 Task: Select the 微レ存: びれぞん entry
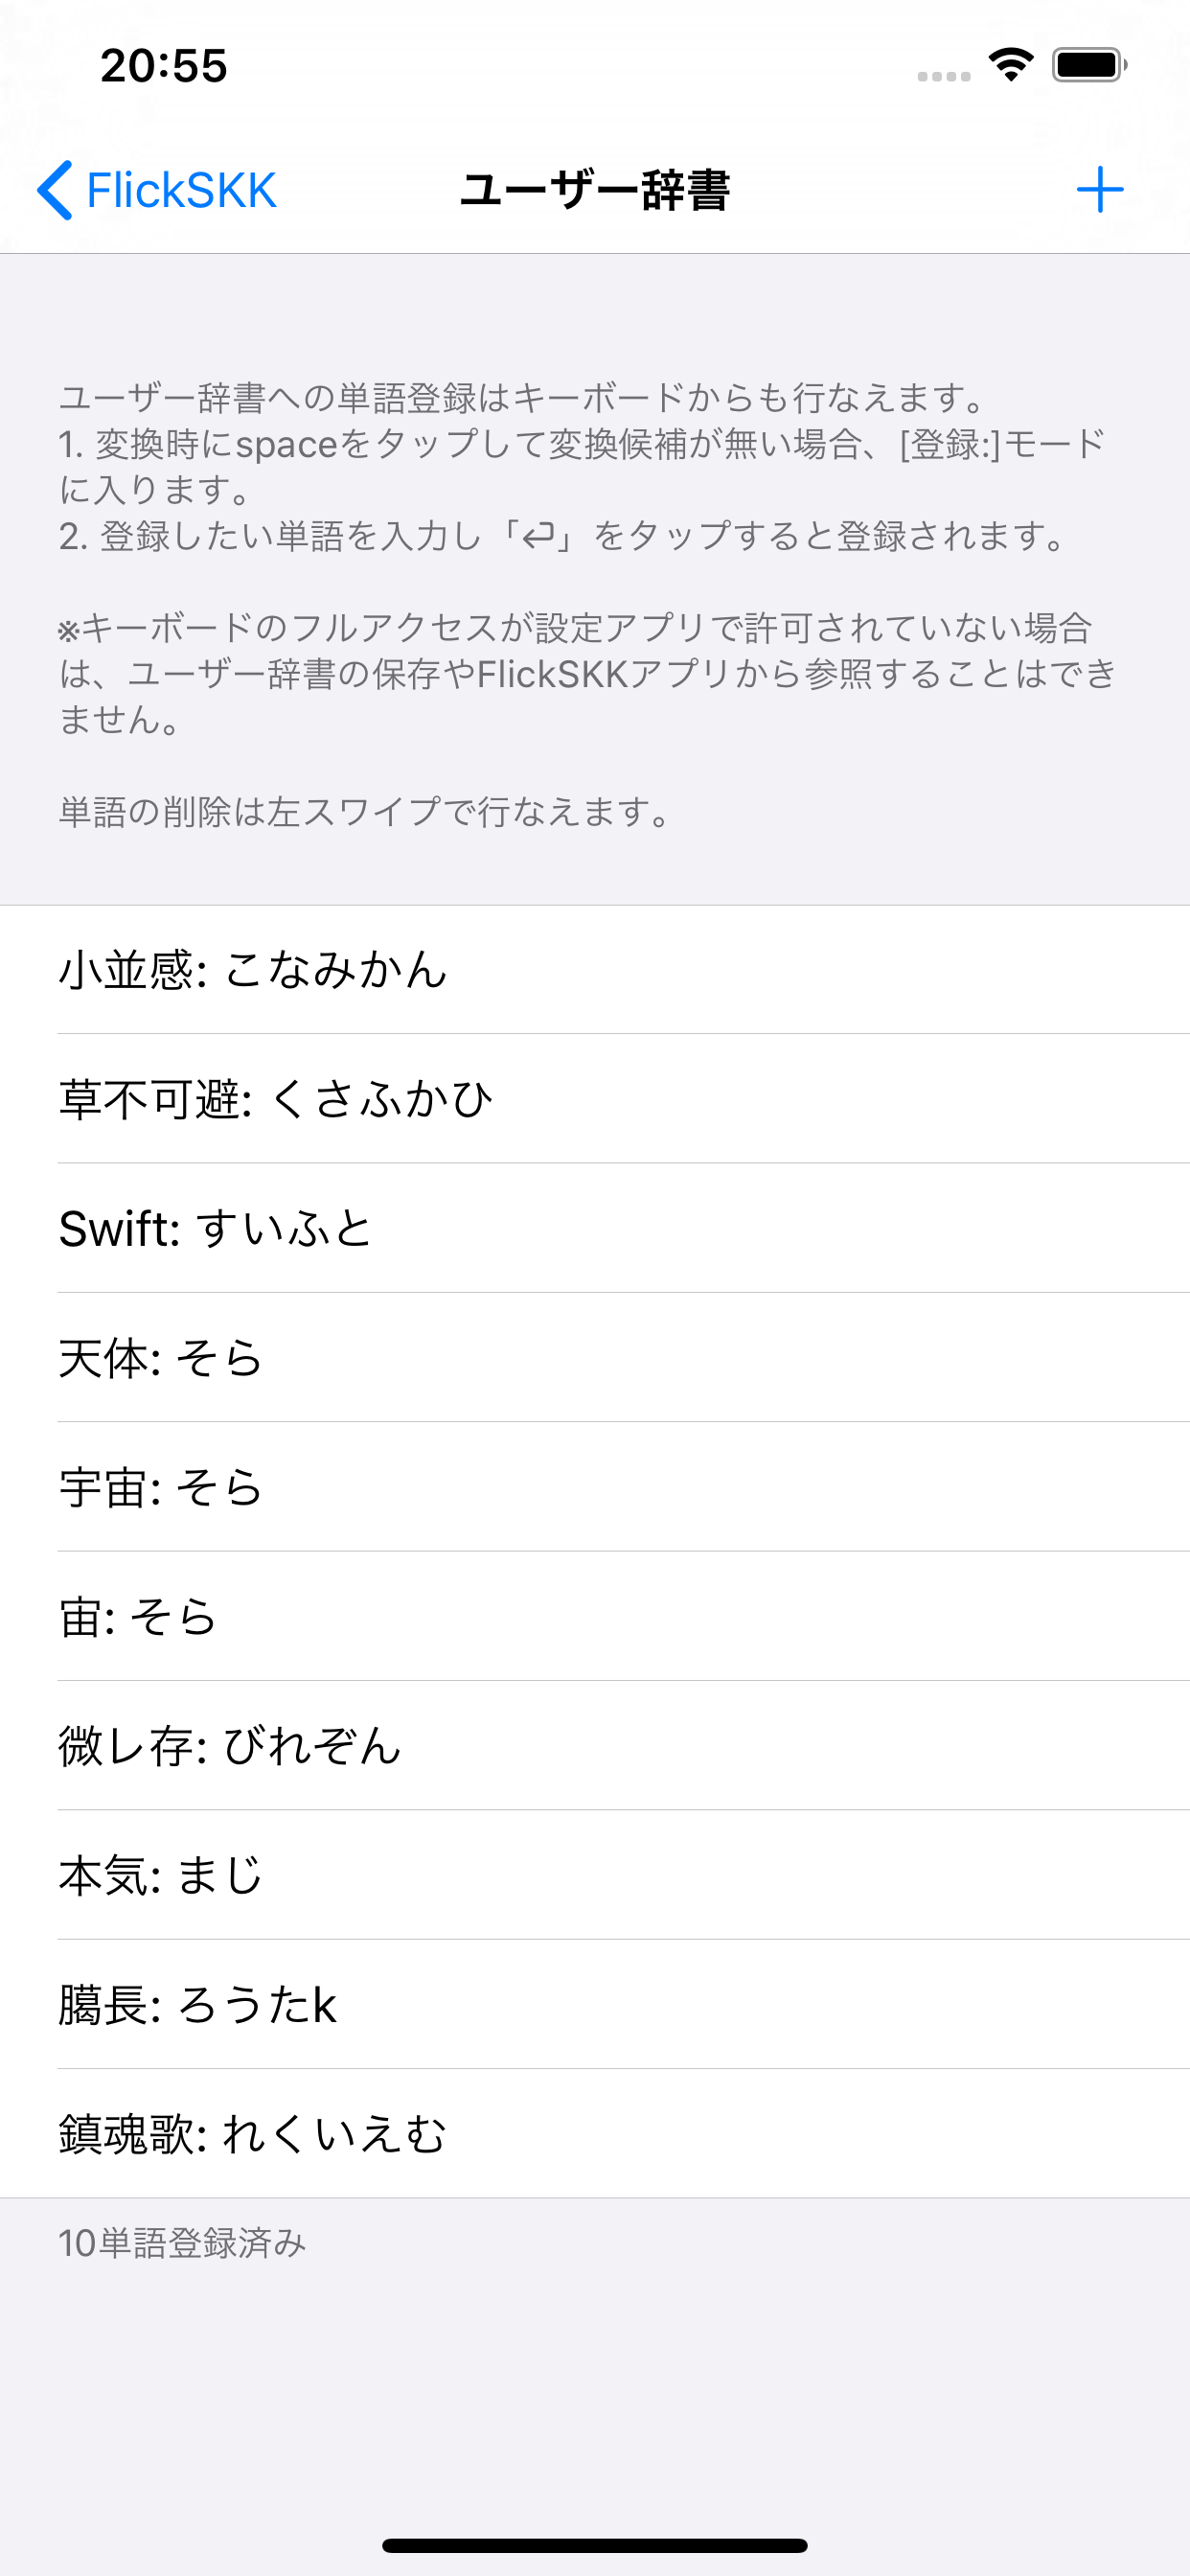coord(595,1746)
